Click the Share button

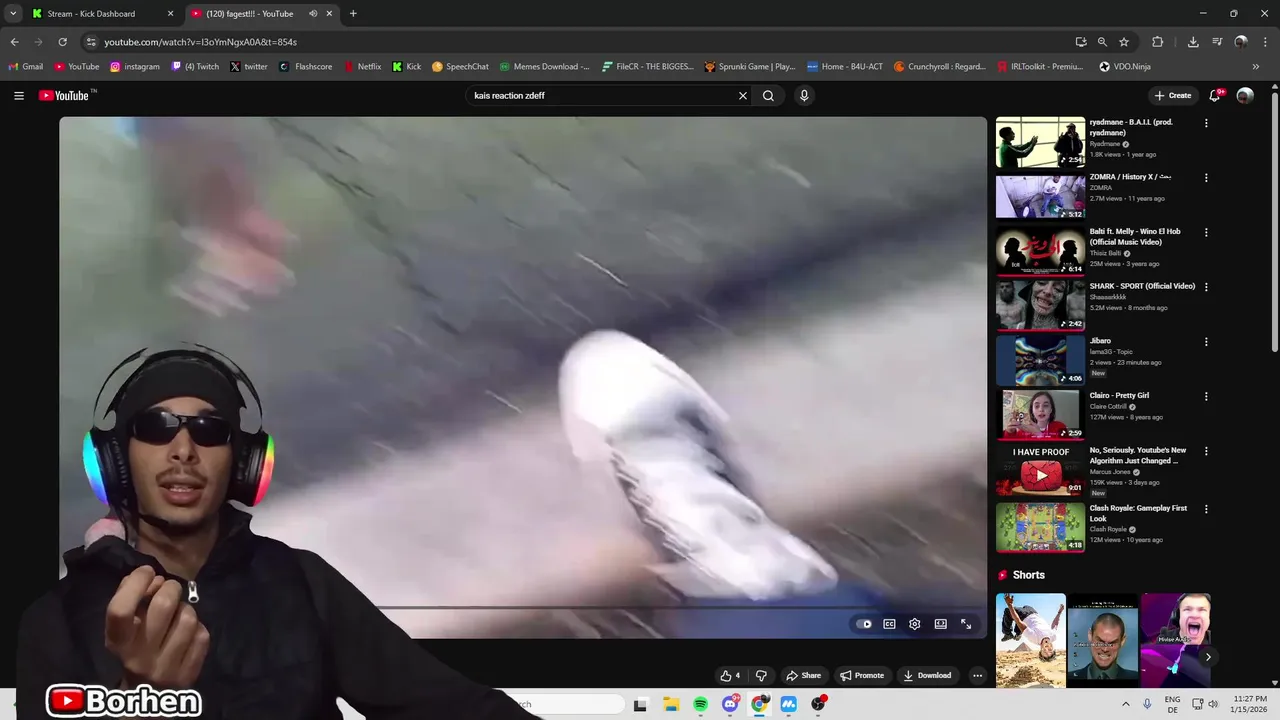click(x=803, y=675)
